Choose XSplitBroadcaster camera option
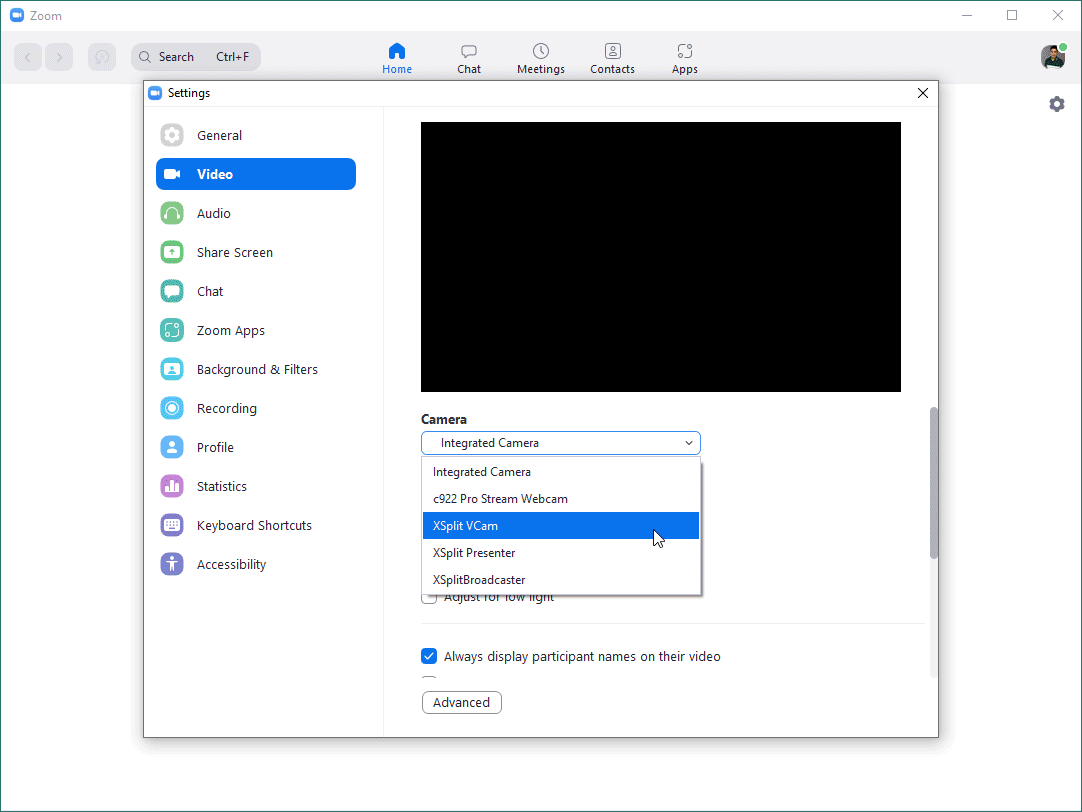 tap(561, 580)
